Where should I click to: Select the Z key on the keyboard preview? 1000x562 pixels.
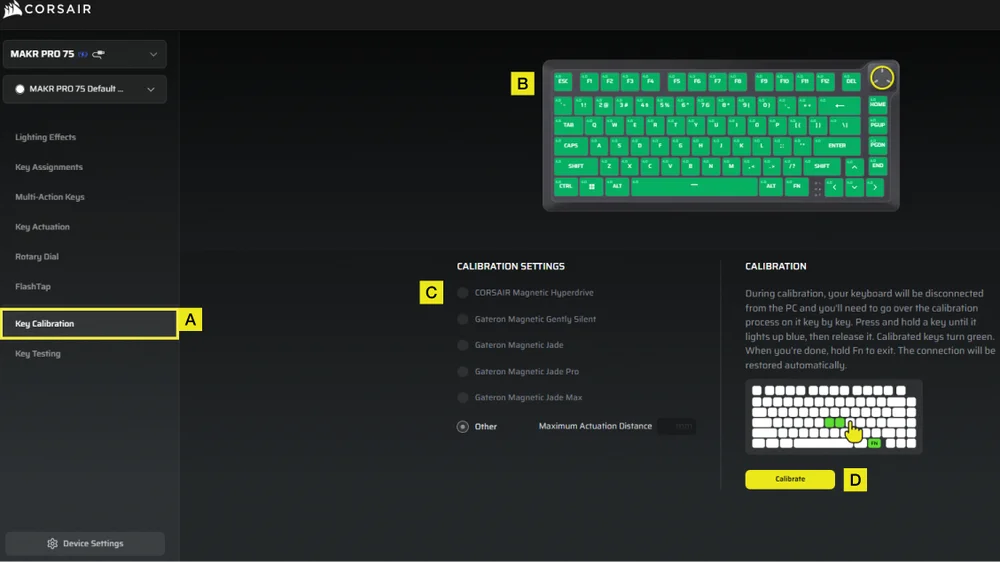(609, 166)
